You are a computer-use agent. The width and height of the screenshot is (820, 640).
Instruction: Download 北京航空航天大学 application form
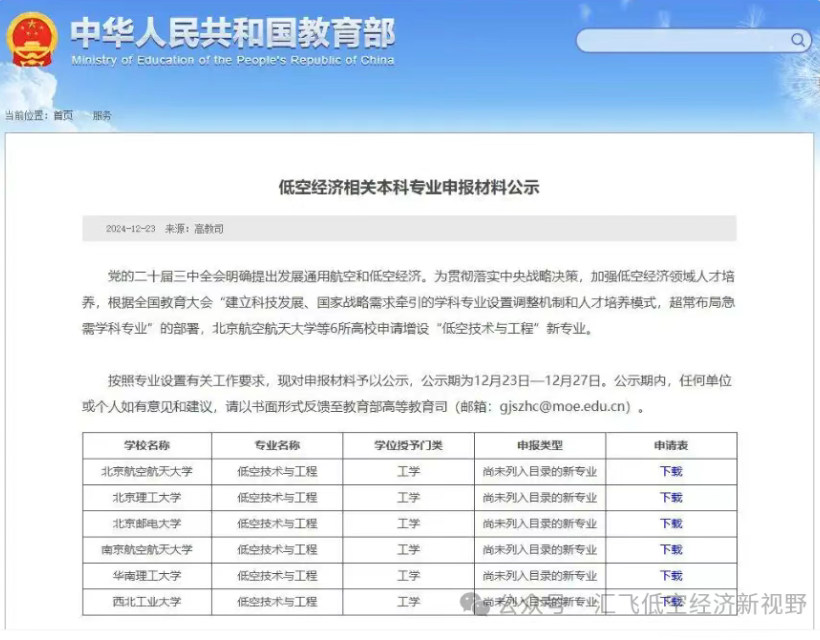(x=671, y=471)
